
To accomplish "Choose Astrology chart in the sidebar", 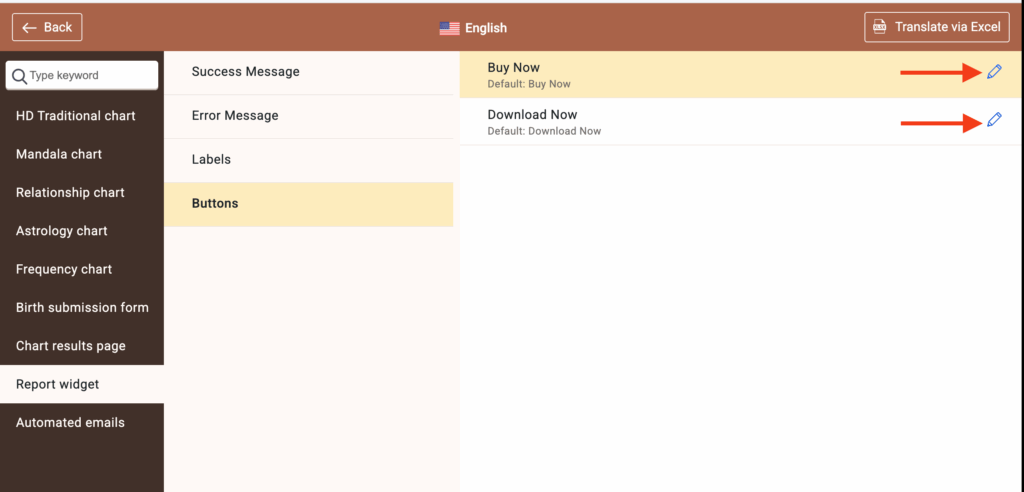I will point(62,231).
